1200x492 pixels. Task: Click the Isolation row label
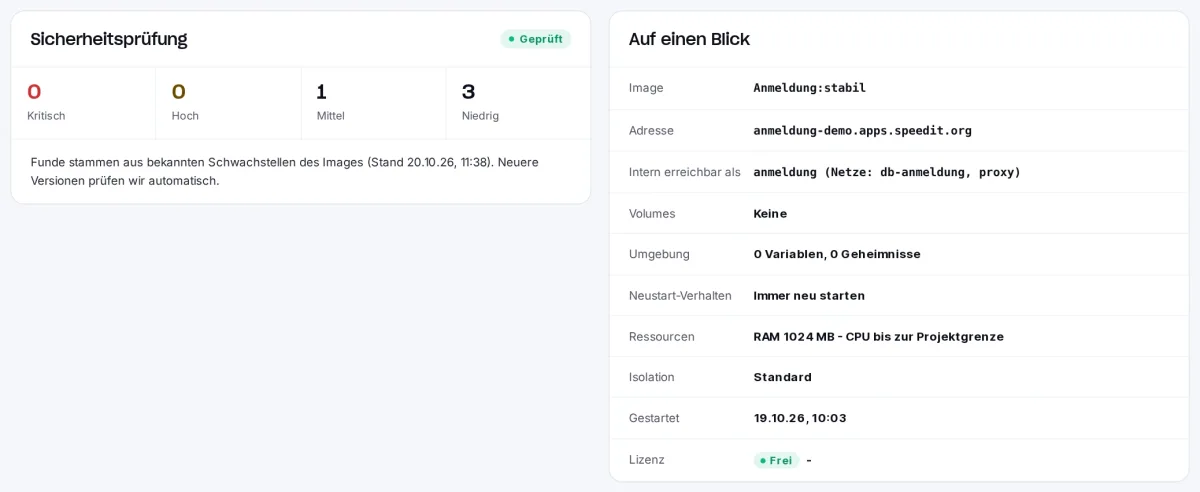652,377
